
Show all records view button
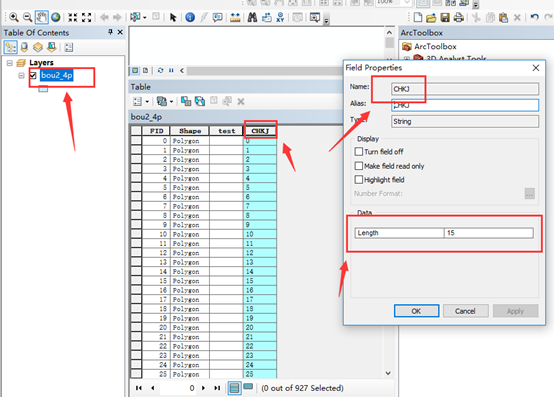[234, 388]
